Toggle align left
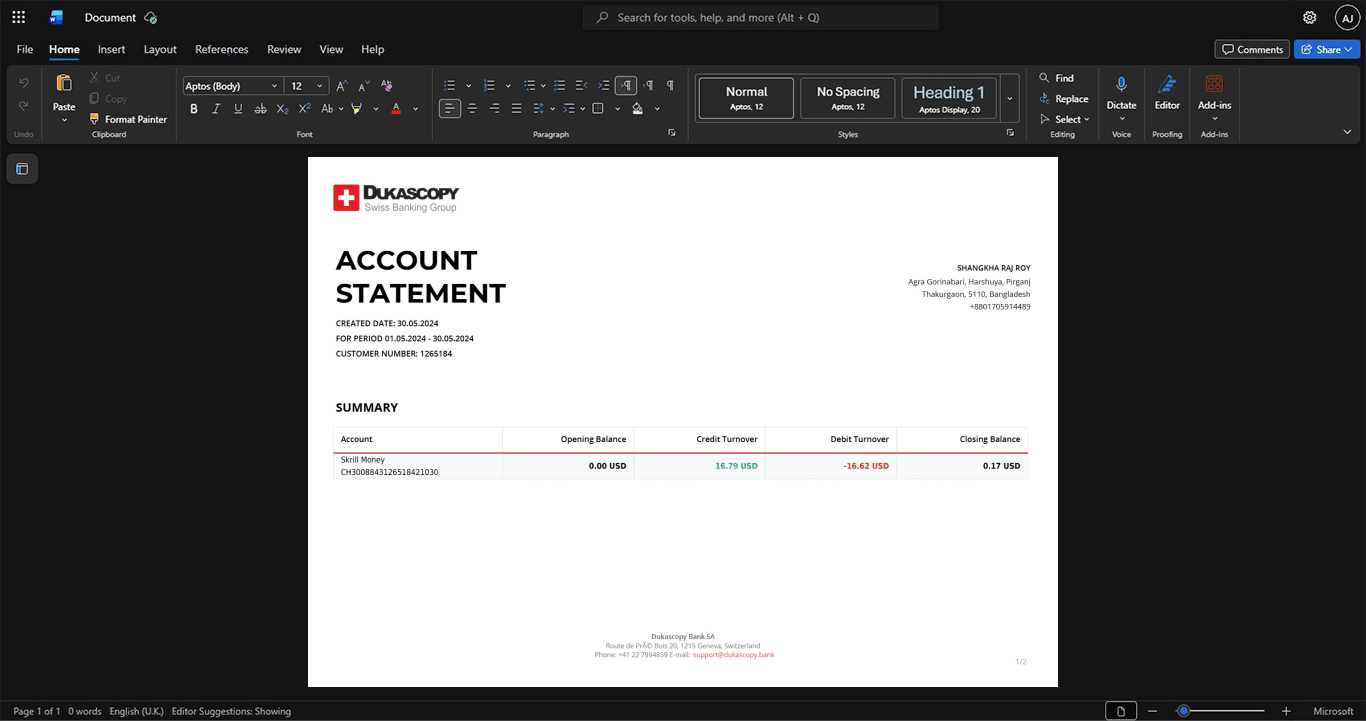The width and height of the screenshot is (1366, 721). (x=450, y=108)
